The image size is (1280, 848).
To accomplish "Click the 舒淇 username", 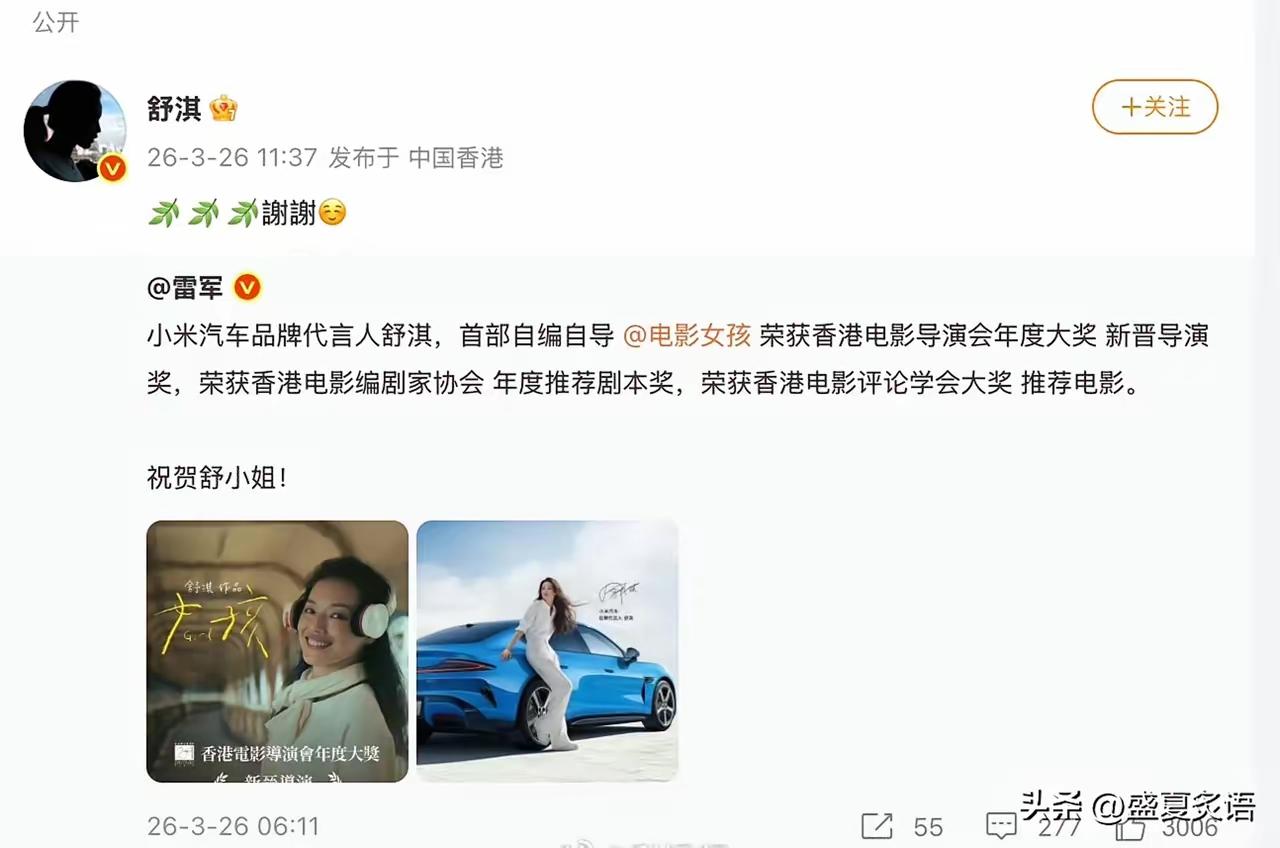I will (174, 108).
